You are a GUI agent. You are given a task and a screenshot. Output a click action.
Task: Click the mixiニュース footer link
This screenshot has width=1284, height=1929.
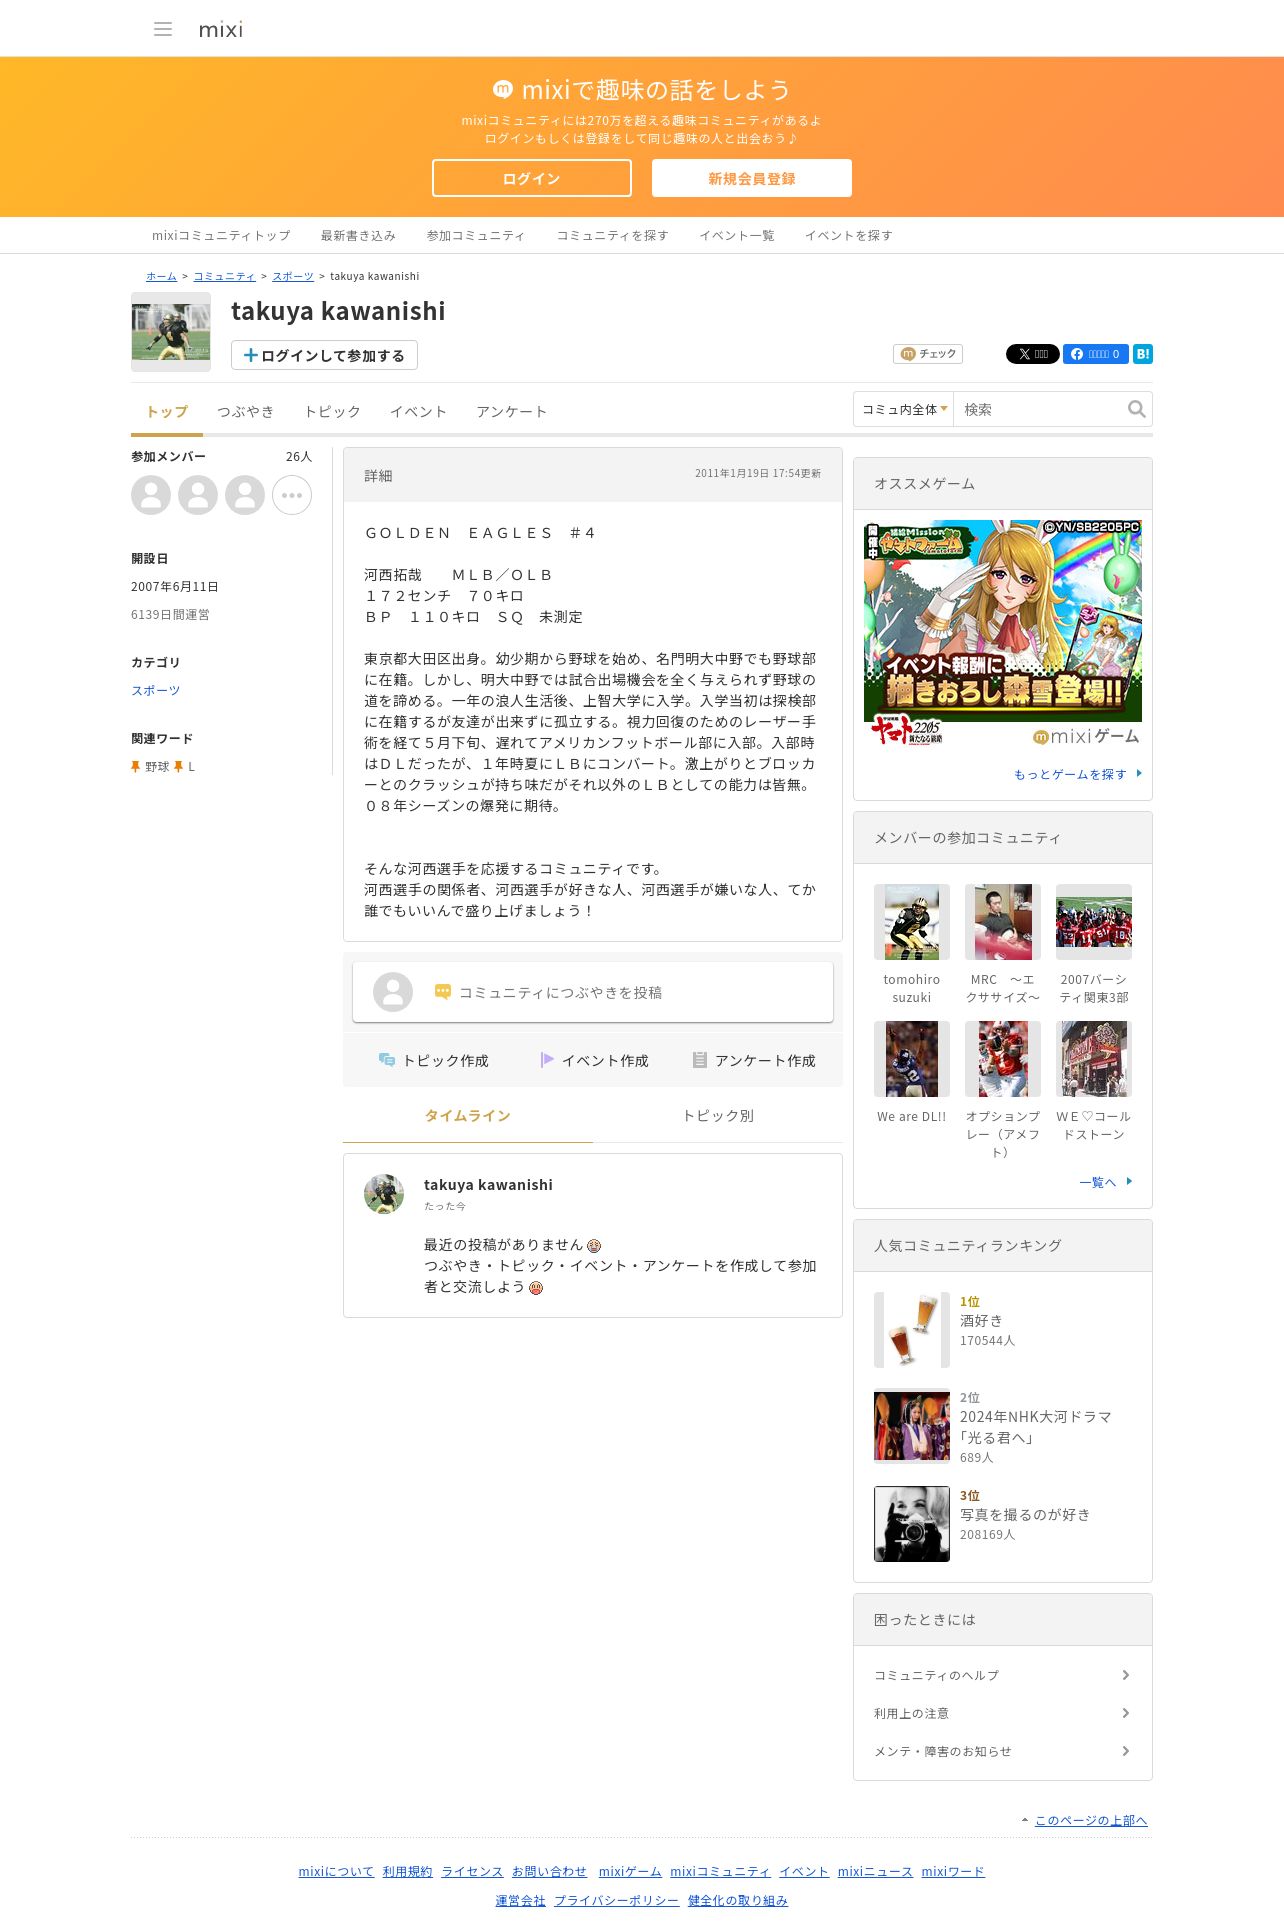(875, 1871)
